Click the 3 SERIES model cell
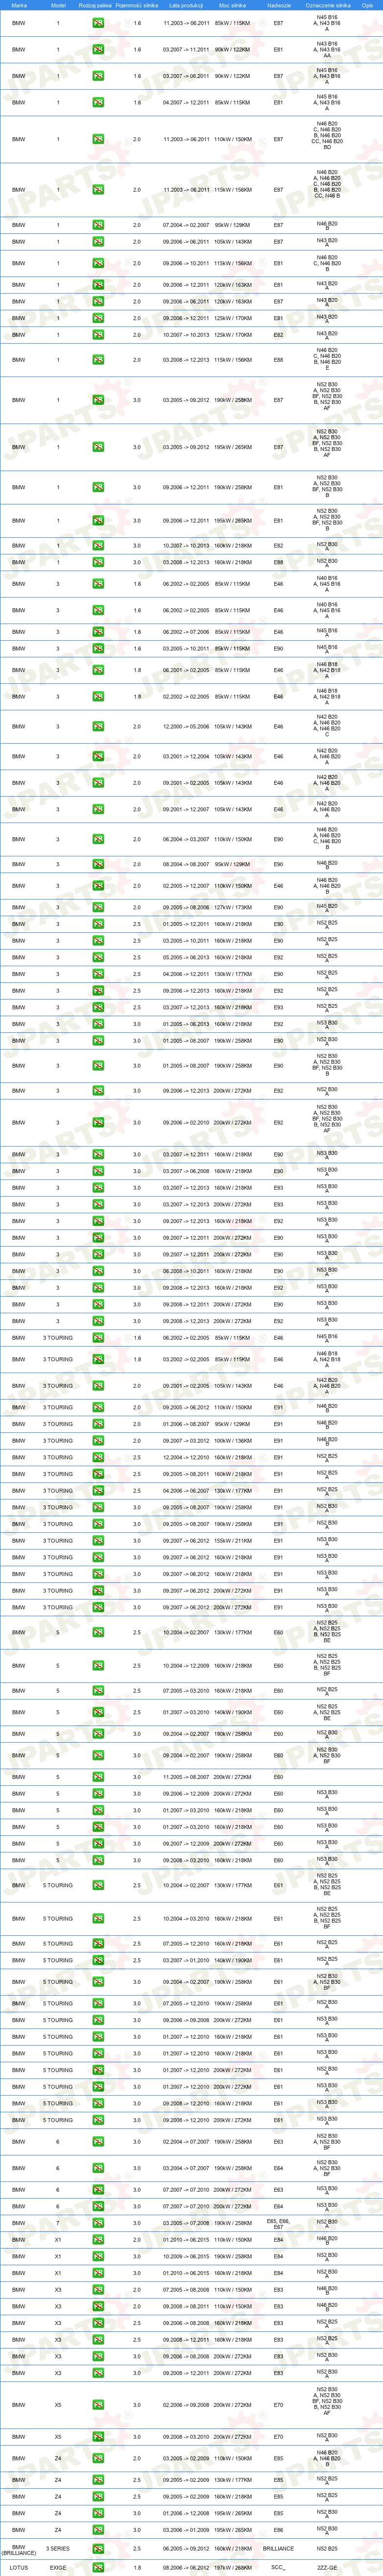Screen dimensions: 383x2576 [x=58, y=2549]
